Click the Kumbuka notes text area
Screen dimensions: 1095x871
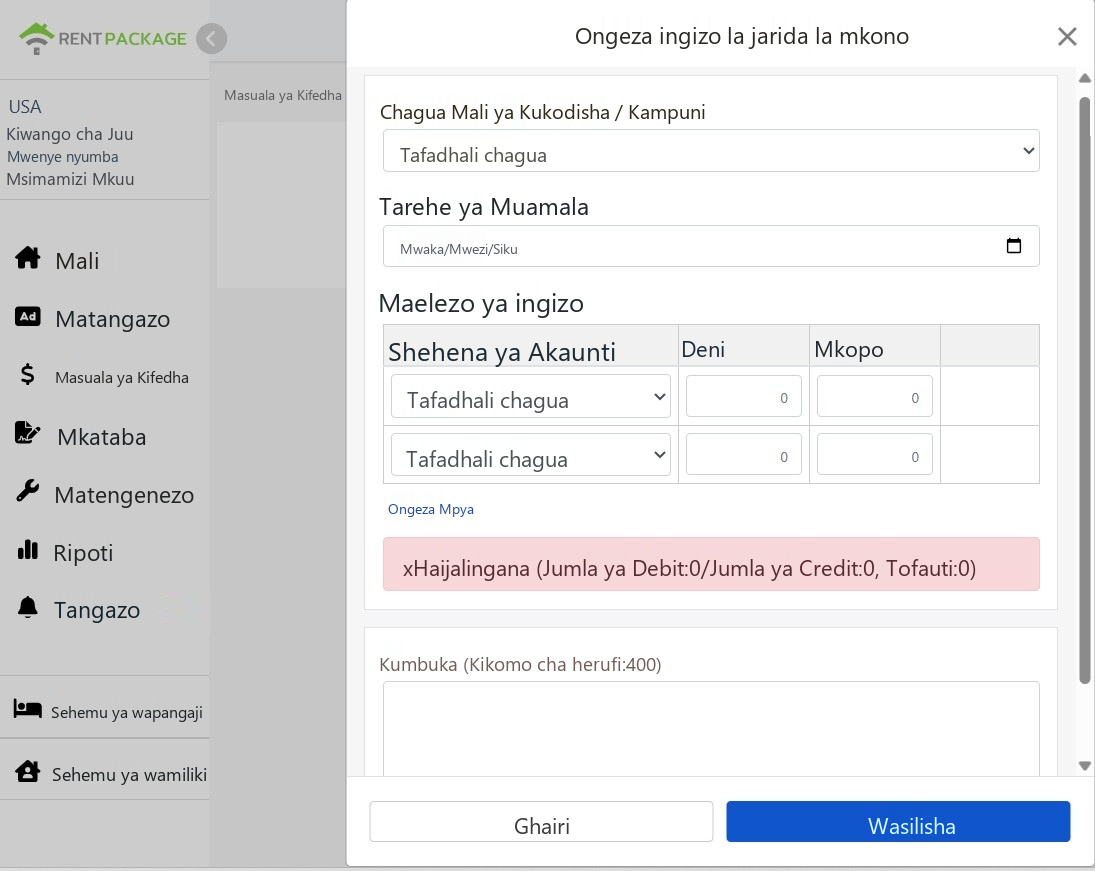coord(711,729)
